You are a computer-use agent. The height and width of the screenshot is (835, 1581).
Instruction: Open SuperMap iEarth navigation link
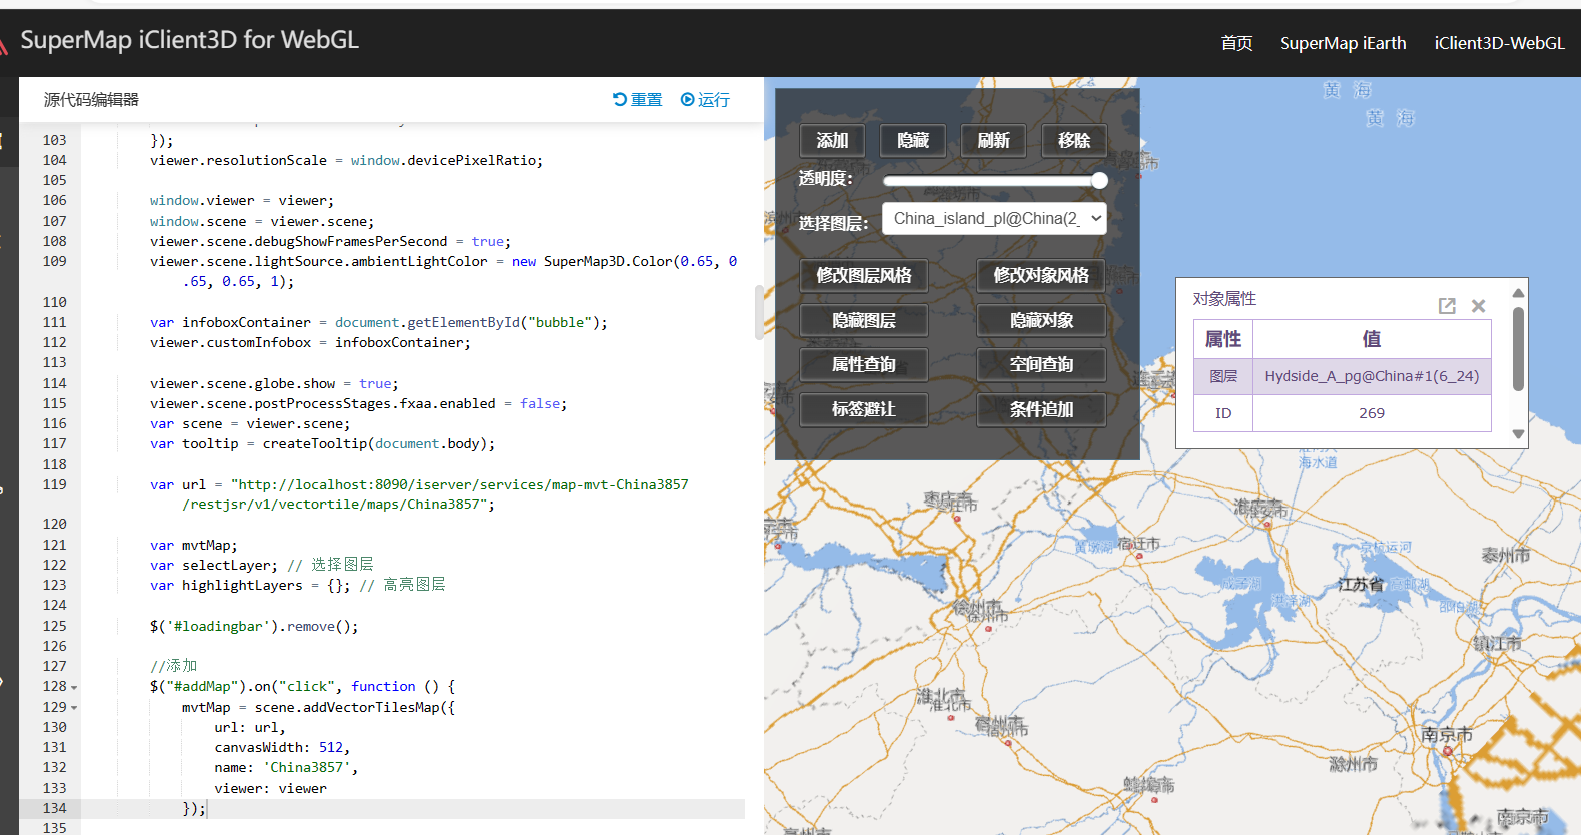(x=1343, y=43)
